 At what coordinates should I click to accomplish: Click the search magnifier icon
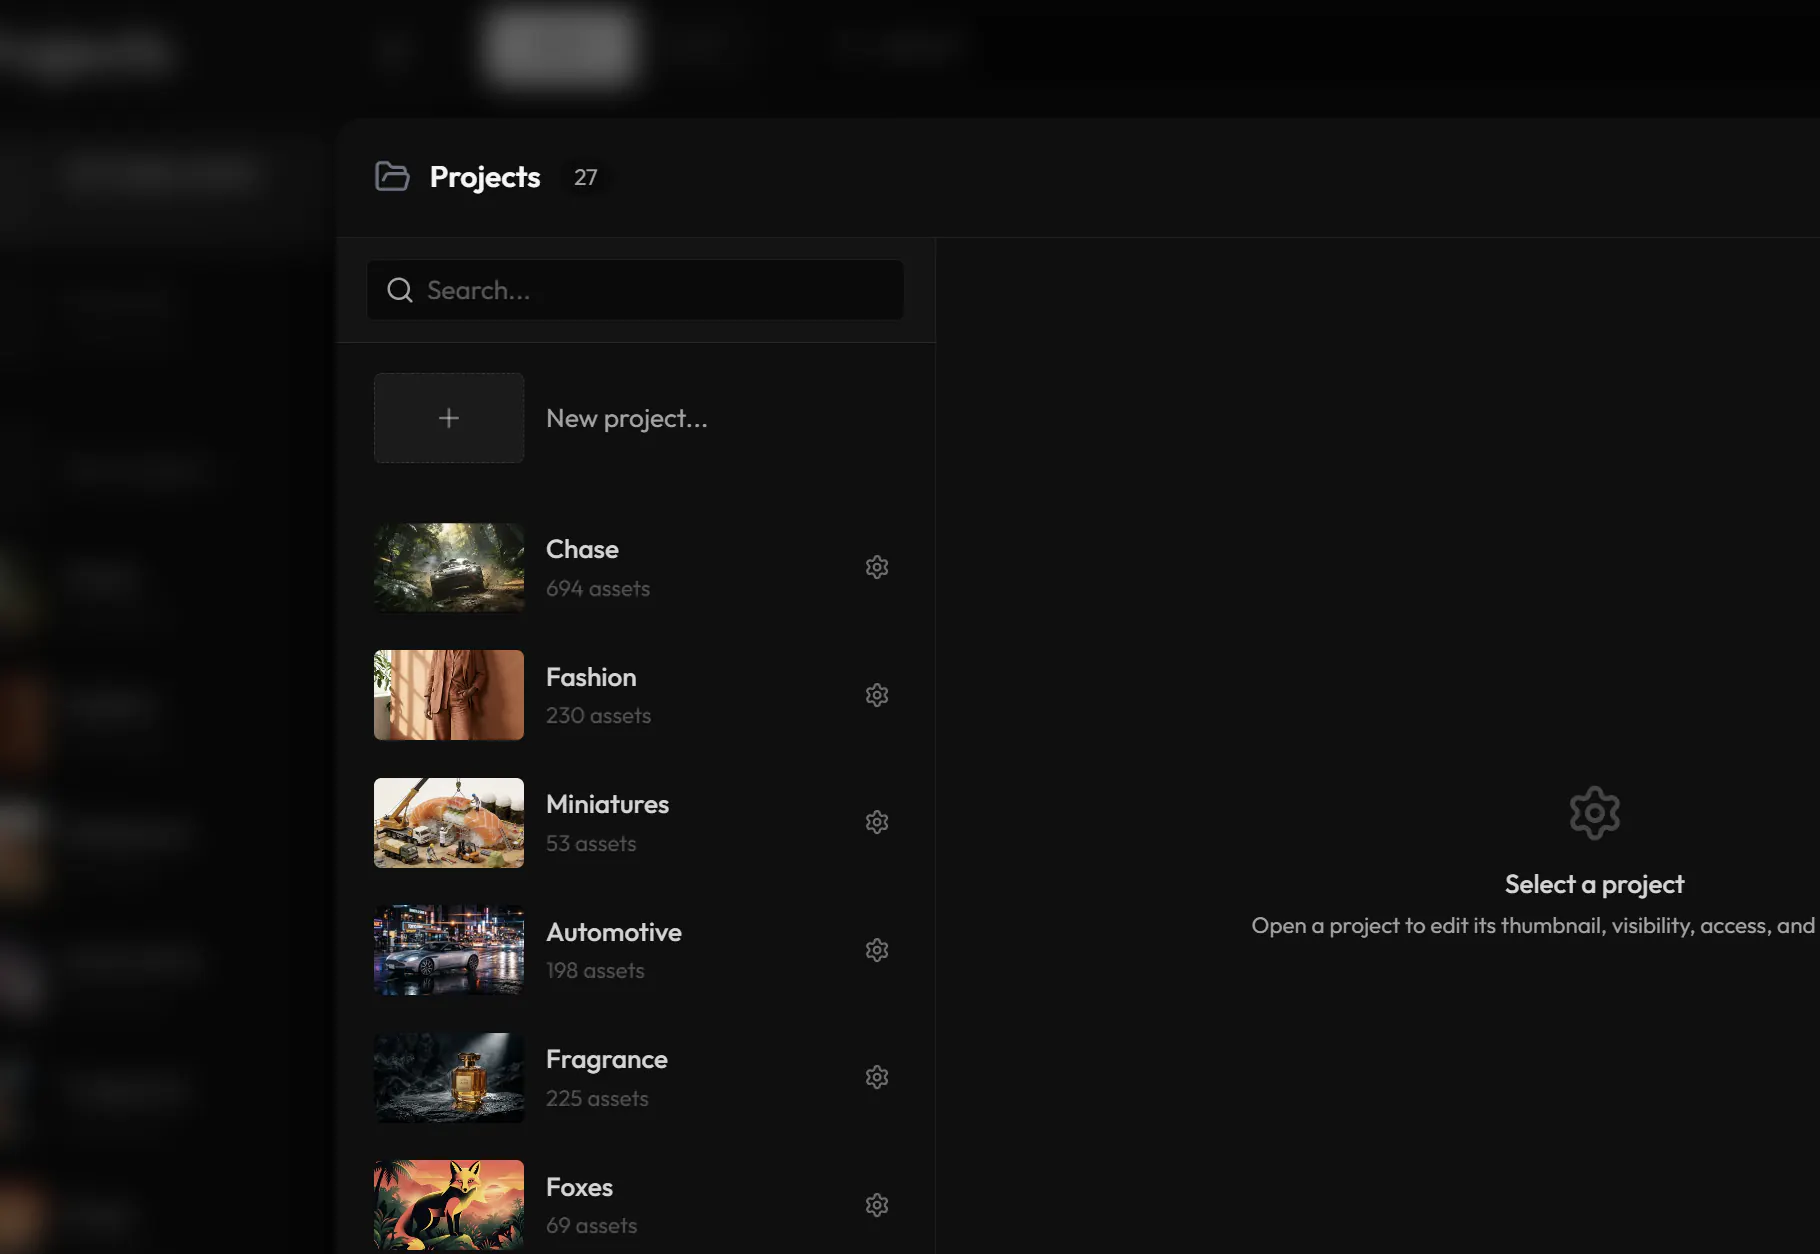point(400,290)
